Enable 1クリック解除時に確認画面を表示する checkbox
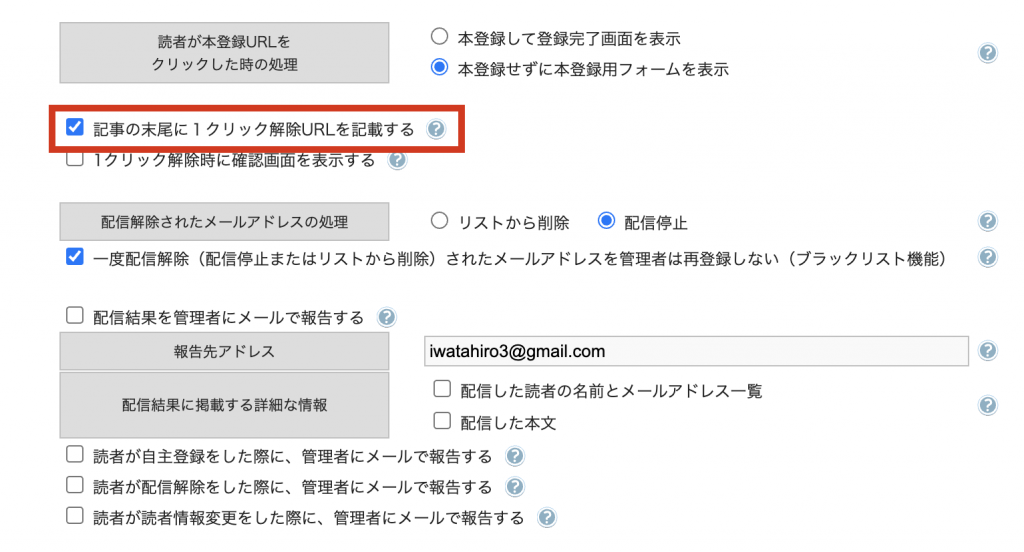The image size is (1024, 552). click(75, 158)
